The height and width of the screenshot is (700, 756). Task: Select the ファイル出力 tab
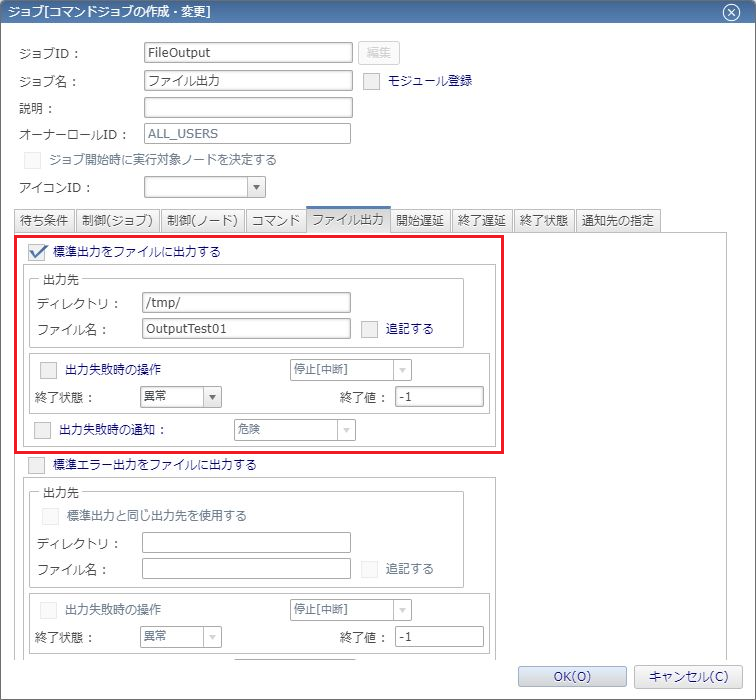[348, 220]
